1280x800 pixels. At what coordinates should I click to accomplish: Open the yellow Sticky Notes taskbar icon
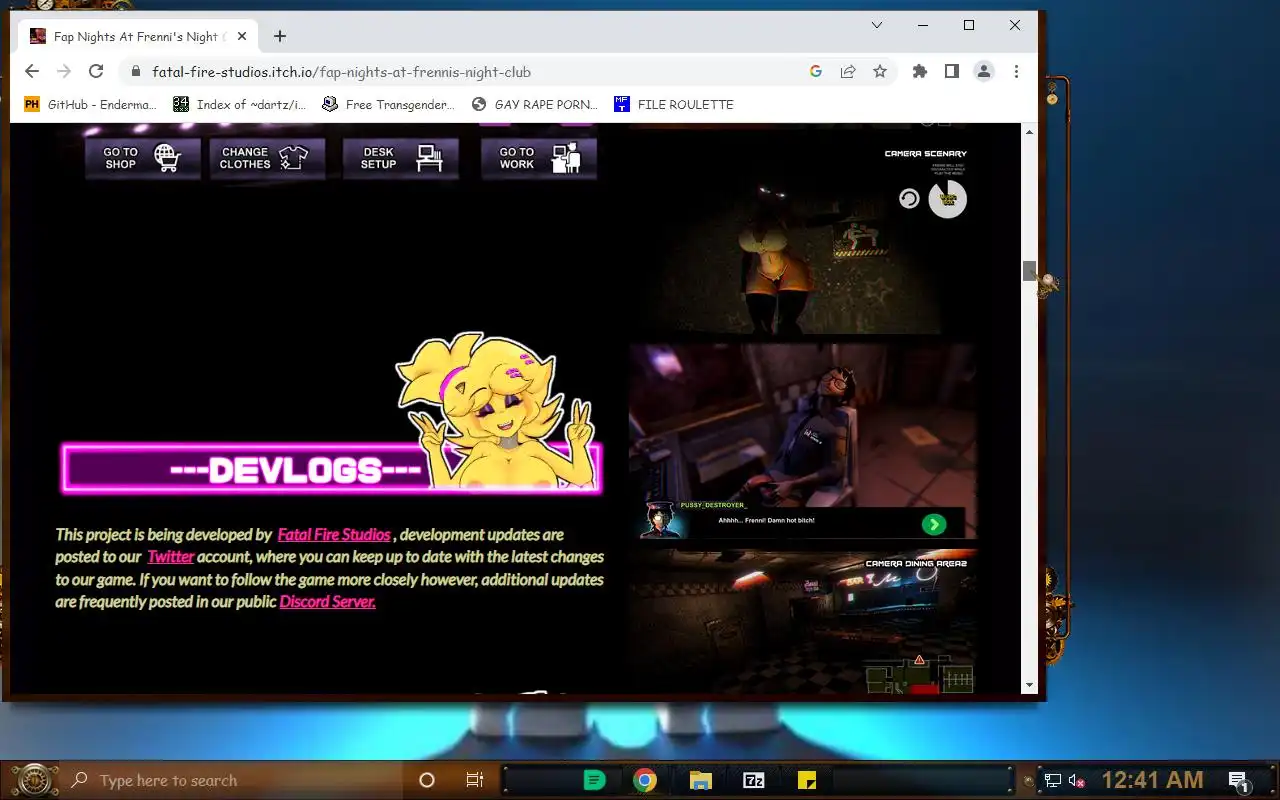click(807, 780)
